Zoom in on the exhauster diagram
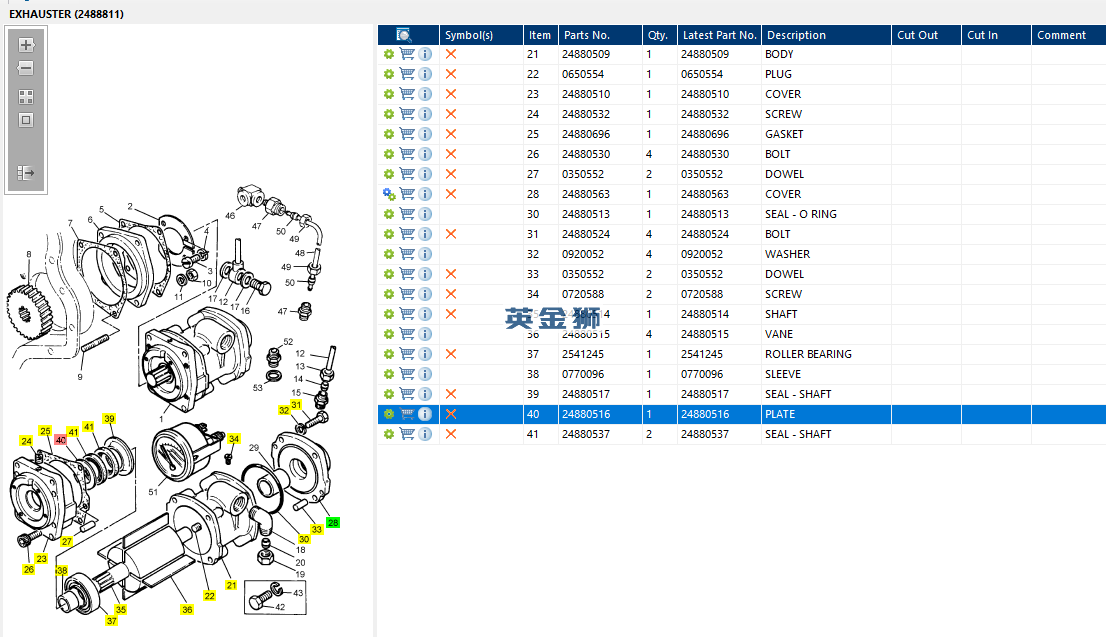 26,45
